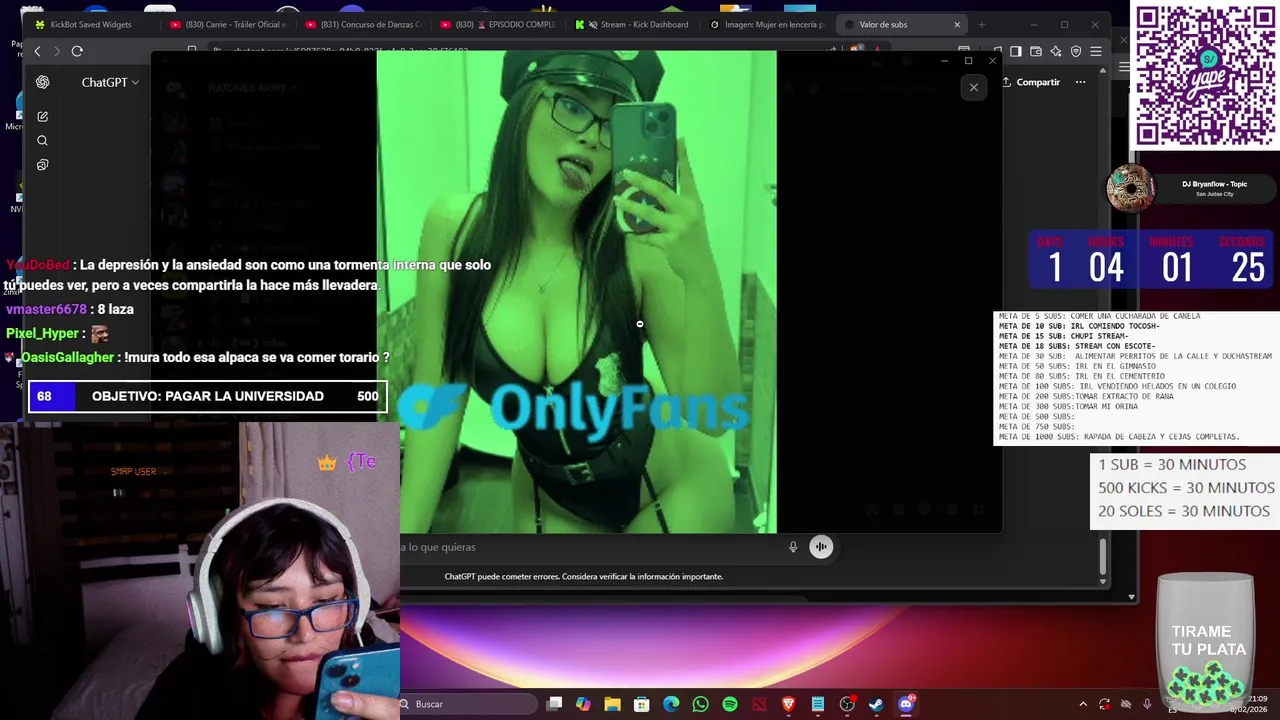This screenshot has height=720, width=1280.
Task: Open Spotify from the taskbar
Action: pos(730,704)
